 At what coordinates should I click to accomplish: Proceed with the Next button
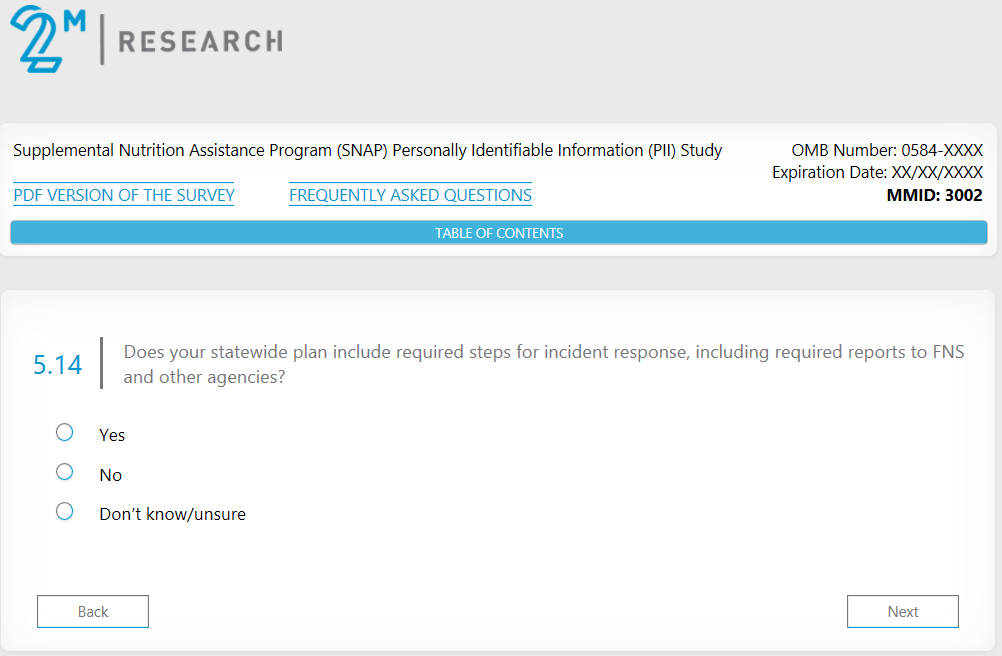click(x=902, y=612)
